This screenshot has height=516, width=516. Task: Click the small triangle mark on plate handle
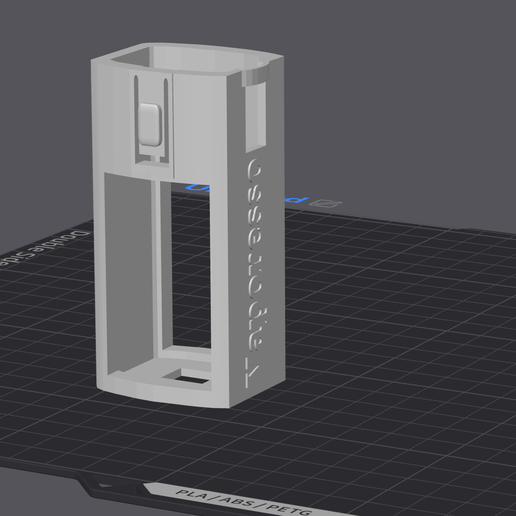coord(106,486)
